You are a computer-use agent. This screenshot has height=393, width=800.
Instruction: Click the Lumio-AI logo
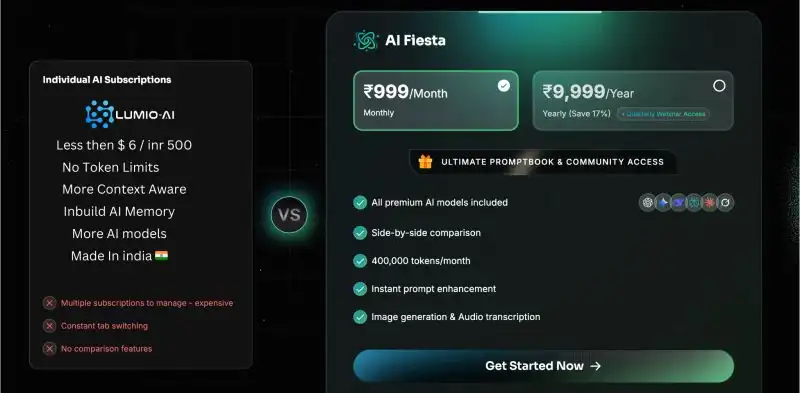coord(130,114)
